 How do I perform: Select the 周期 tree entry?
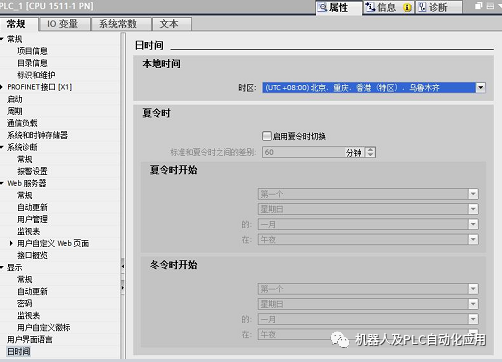(15, 111)
